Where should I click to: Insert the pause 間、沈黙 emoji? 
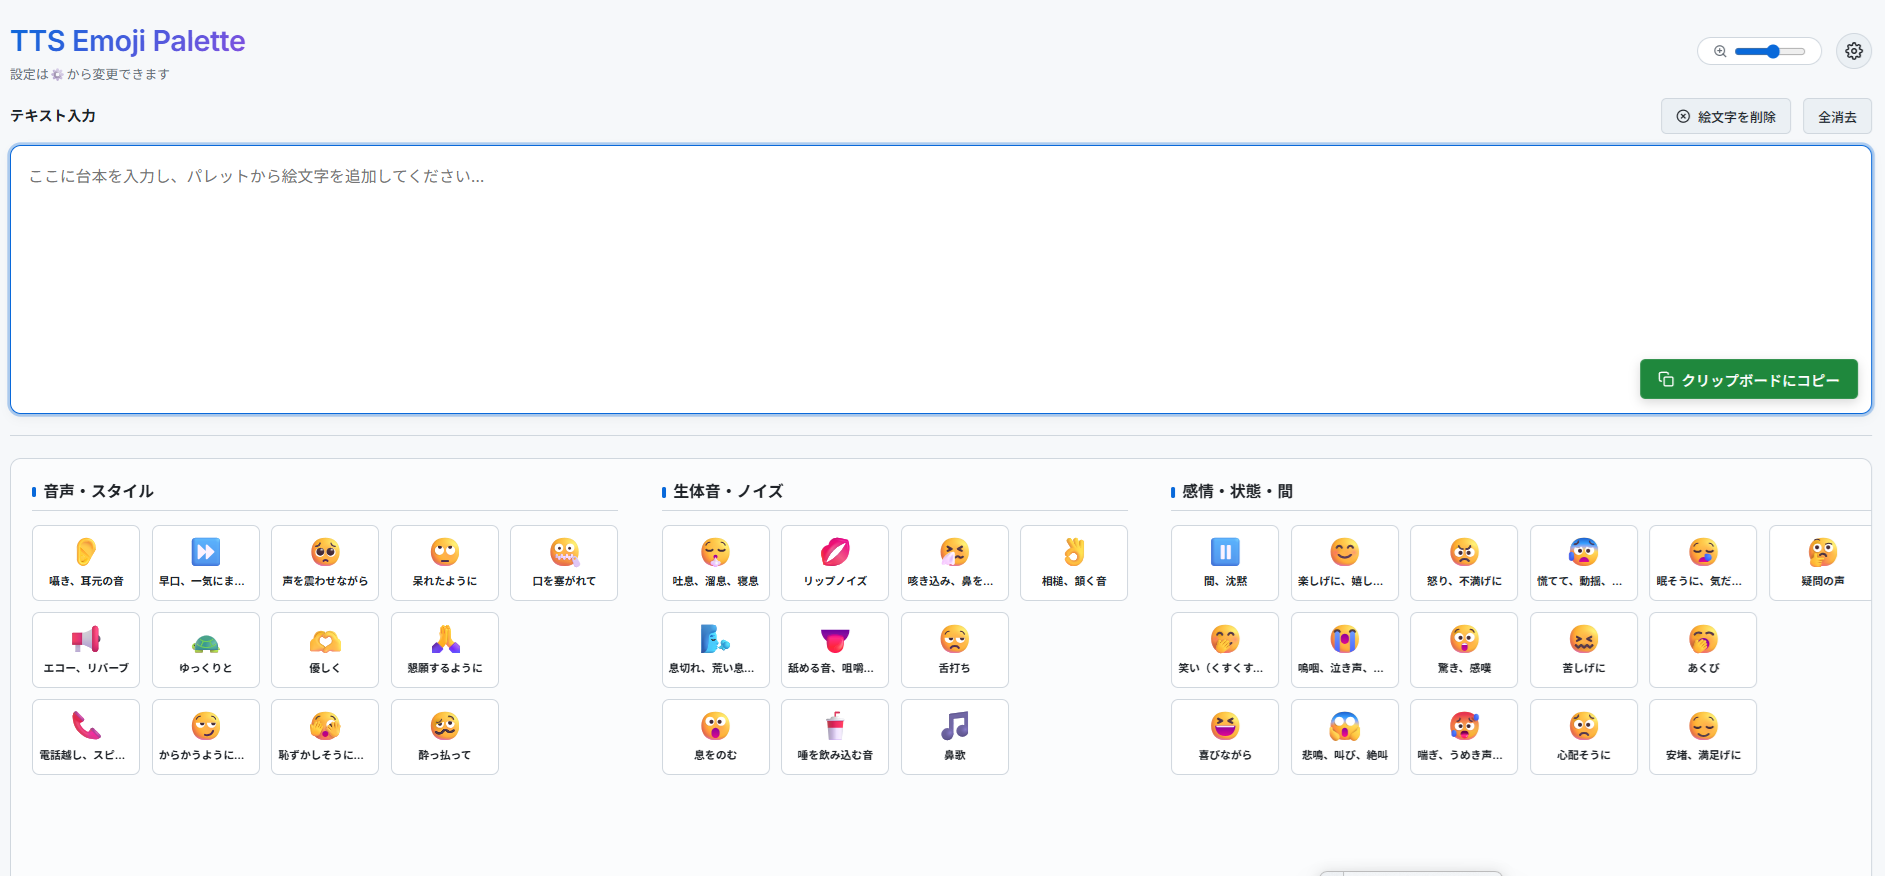(1224, 562)
